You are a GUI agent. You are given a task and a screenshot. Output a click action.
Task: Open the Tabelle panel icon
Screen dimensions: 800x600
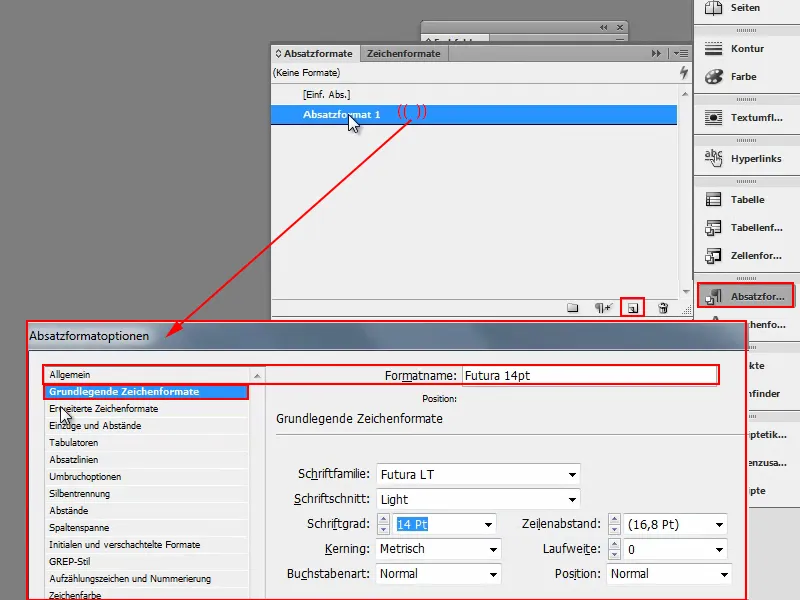713,199
